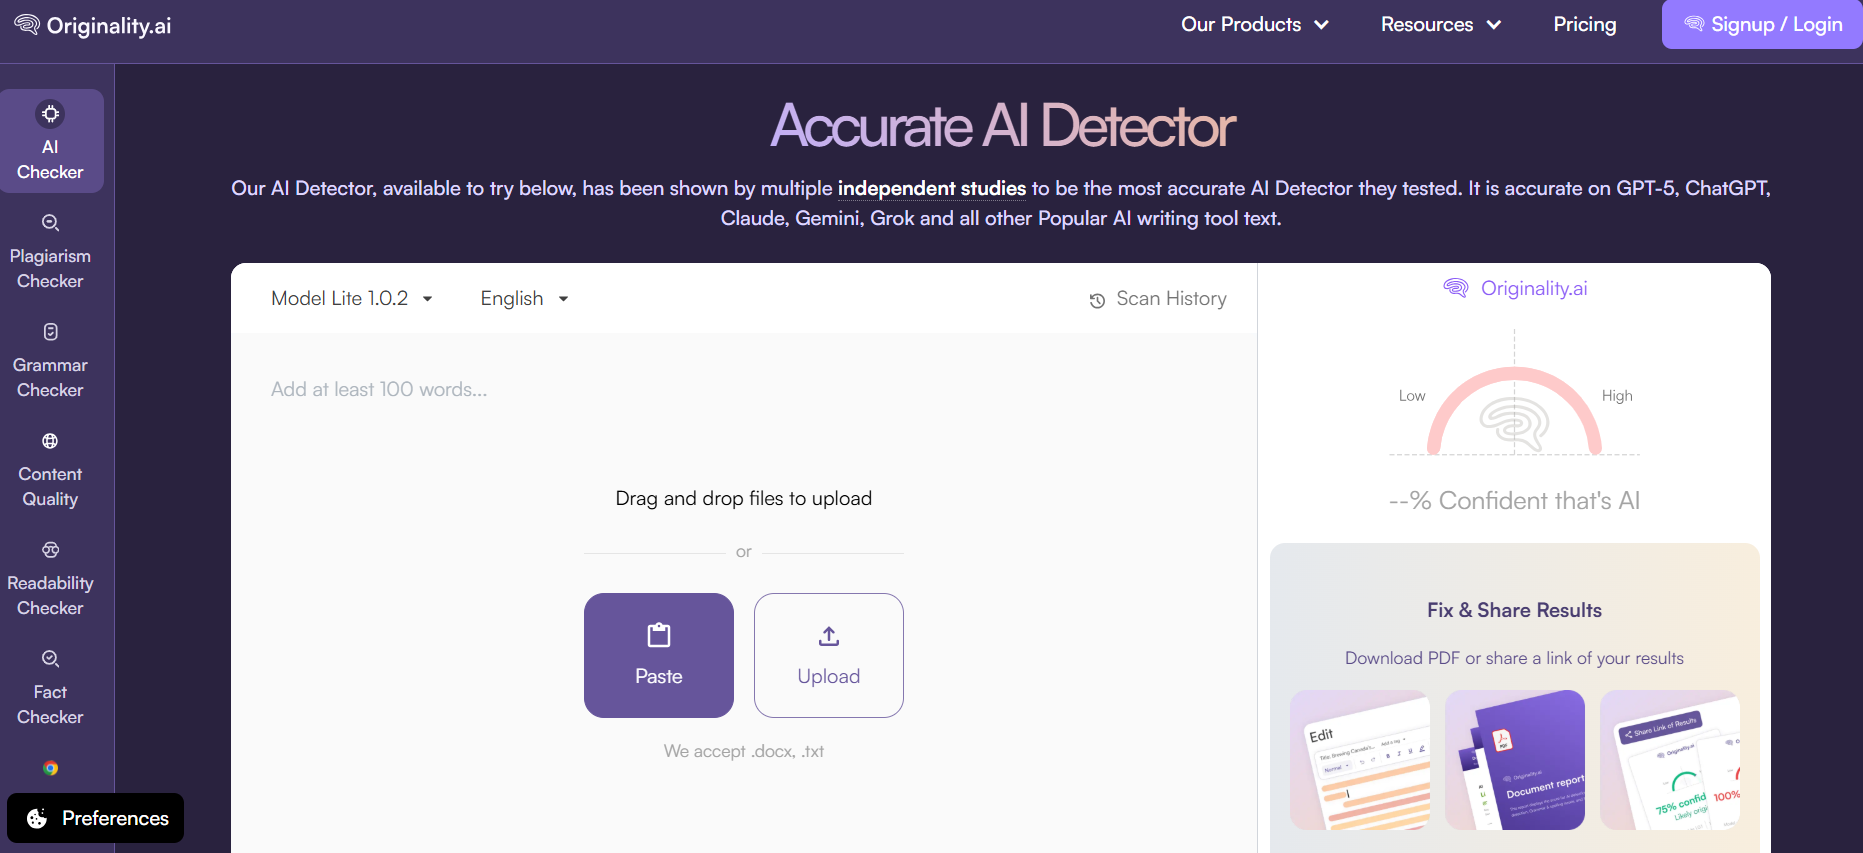This screenshot has height=853, width=1863.
Task: Open the Readability Checker icon
Action: 50,550
